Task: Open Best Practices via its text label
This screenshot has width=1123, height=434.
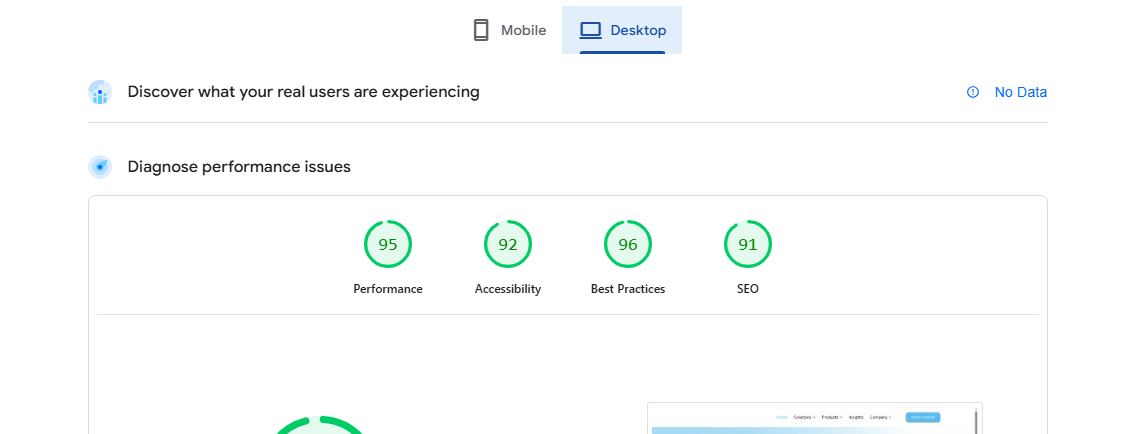Action: click(628, 289)
